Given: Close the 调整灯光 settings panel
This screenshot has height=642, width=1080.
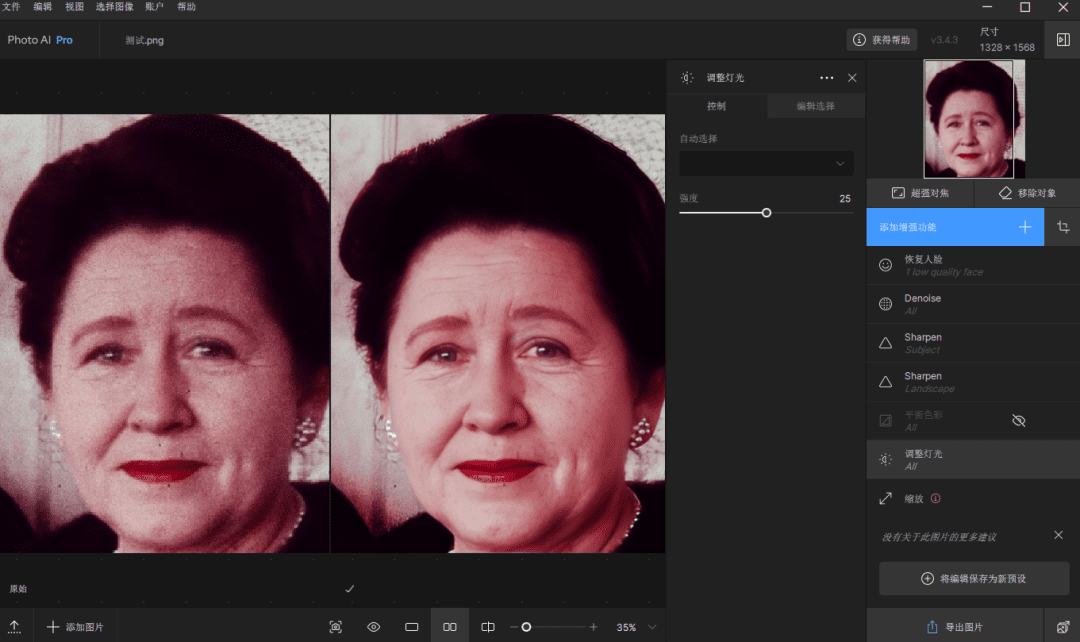Looking at the screenshot, I should [x=852, y=78].
